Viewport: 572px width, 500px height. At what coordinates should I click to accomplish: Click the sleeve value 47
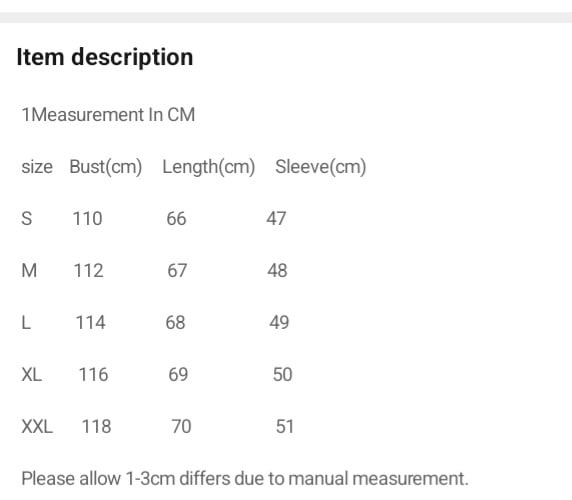pyautogui.click(x=276, y=219)
